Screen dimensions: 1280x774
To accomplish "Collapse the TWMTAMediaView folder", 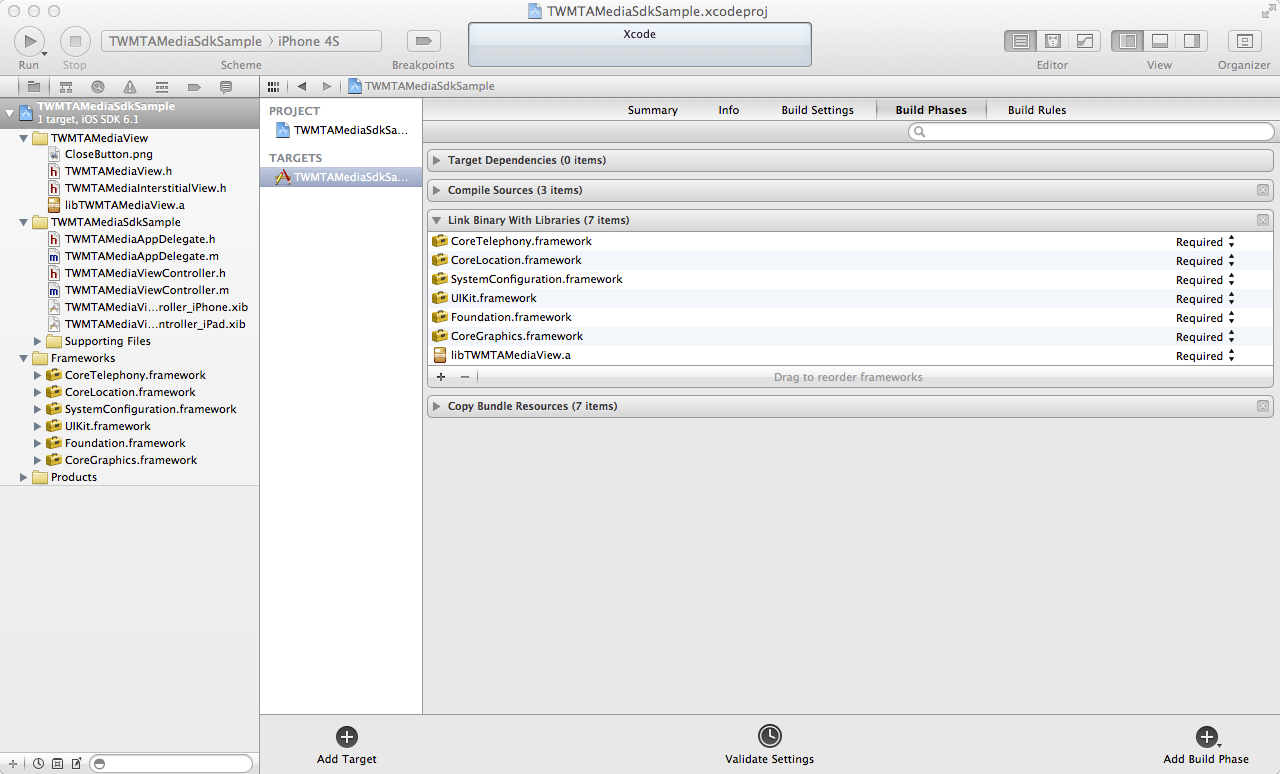I will coord(24,138).
